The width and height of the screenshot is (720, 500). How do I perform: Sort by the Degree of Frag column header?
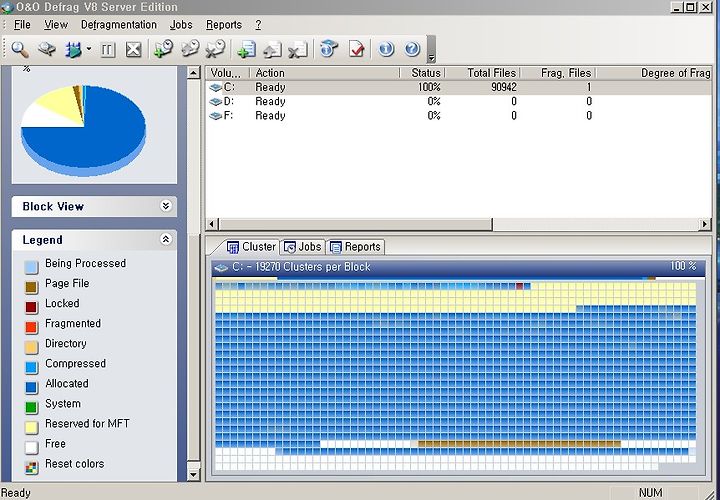(654, 73)
